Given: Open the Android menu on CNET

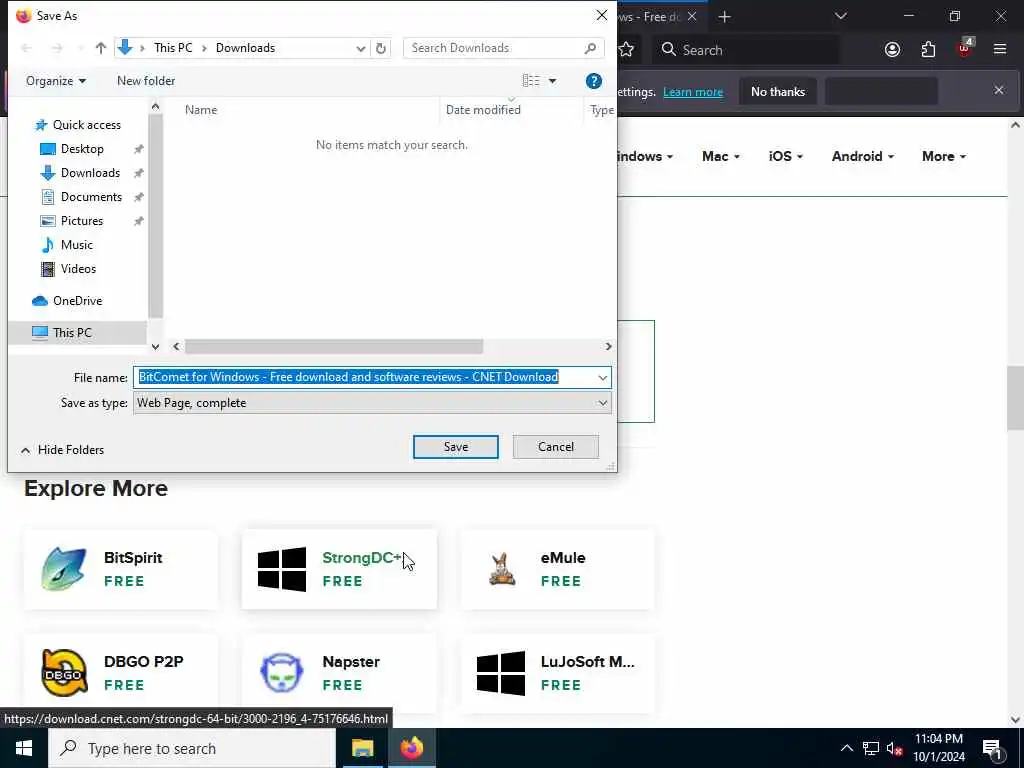Looking at the screenshot, I should [x=863, y=156].
